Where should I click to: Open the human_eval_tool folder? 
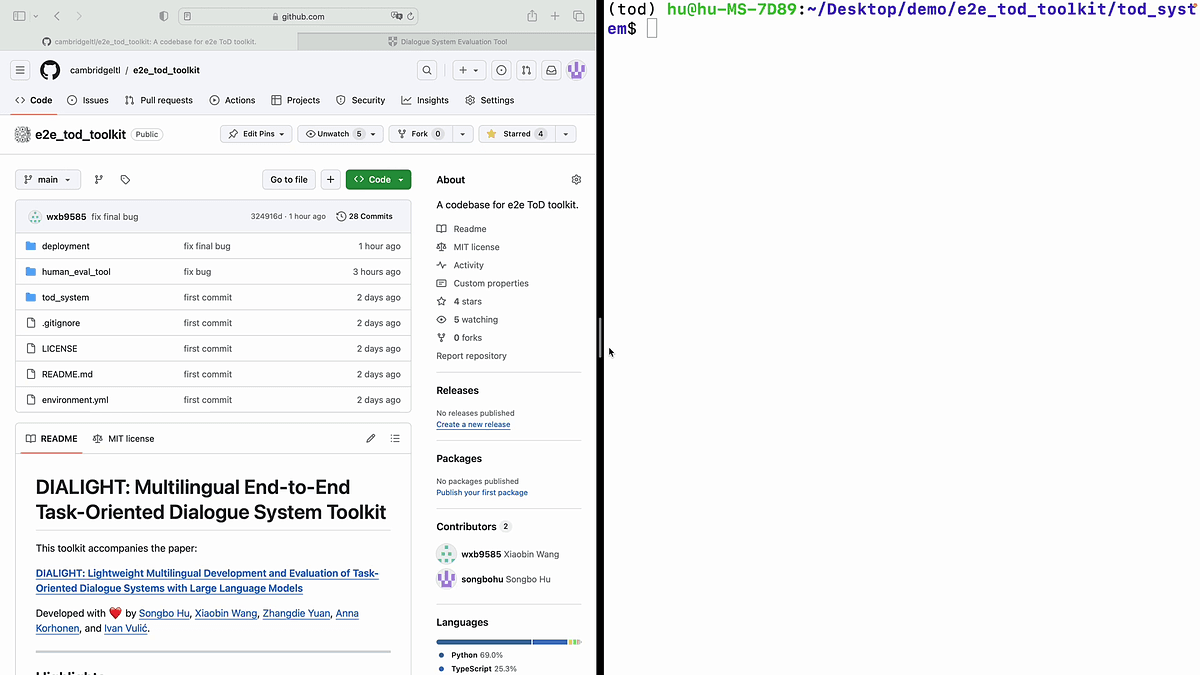[x=76, y=272]
